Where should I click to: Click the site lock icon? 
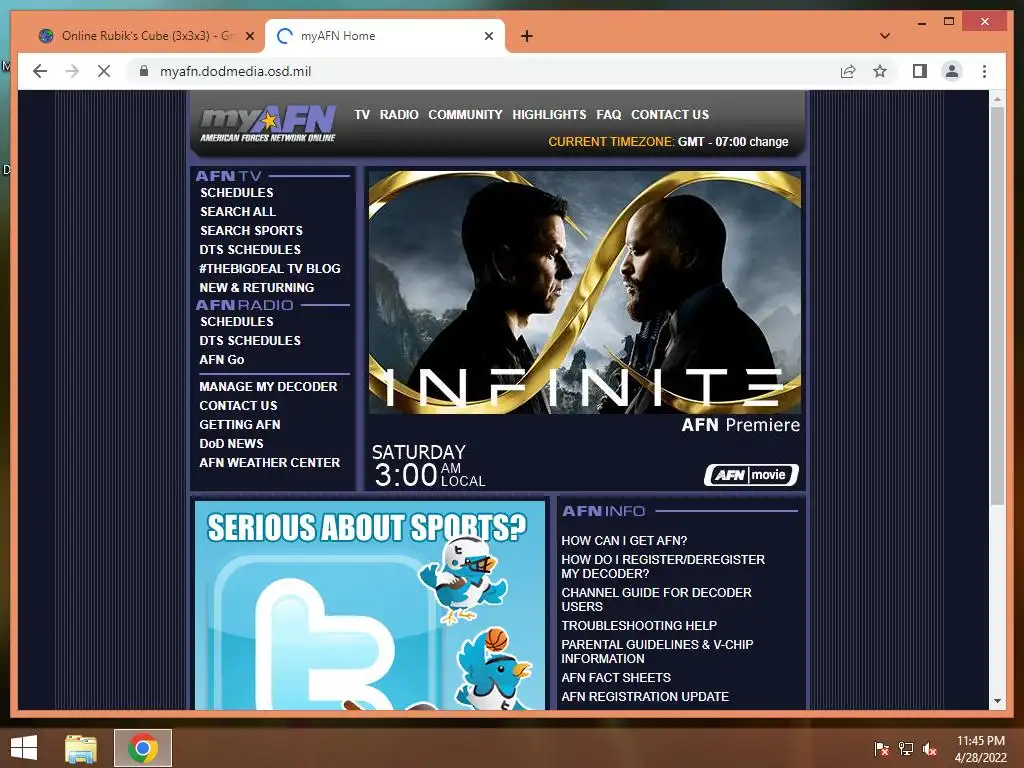click(144, 71)
